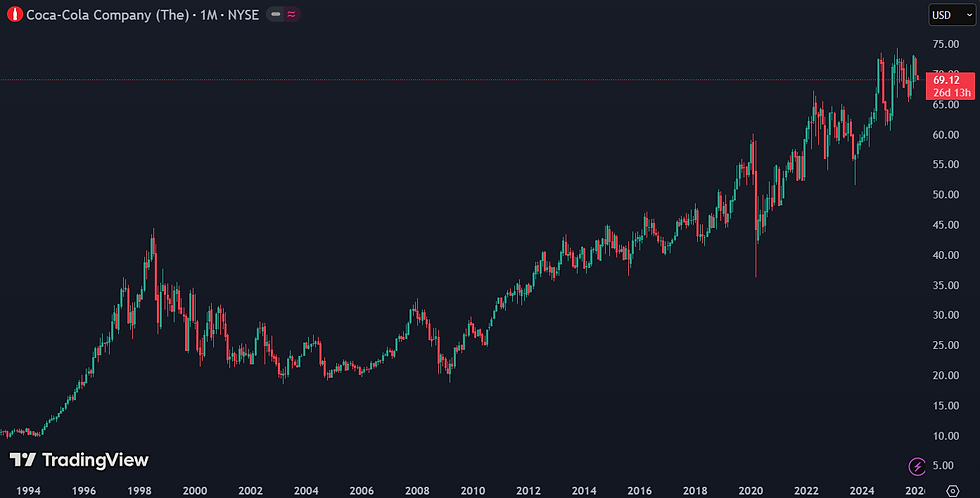Open the USD currency dropdown
Viewport: 980px width, 498px height.
952,15
